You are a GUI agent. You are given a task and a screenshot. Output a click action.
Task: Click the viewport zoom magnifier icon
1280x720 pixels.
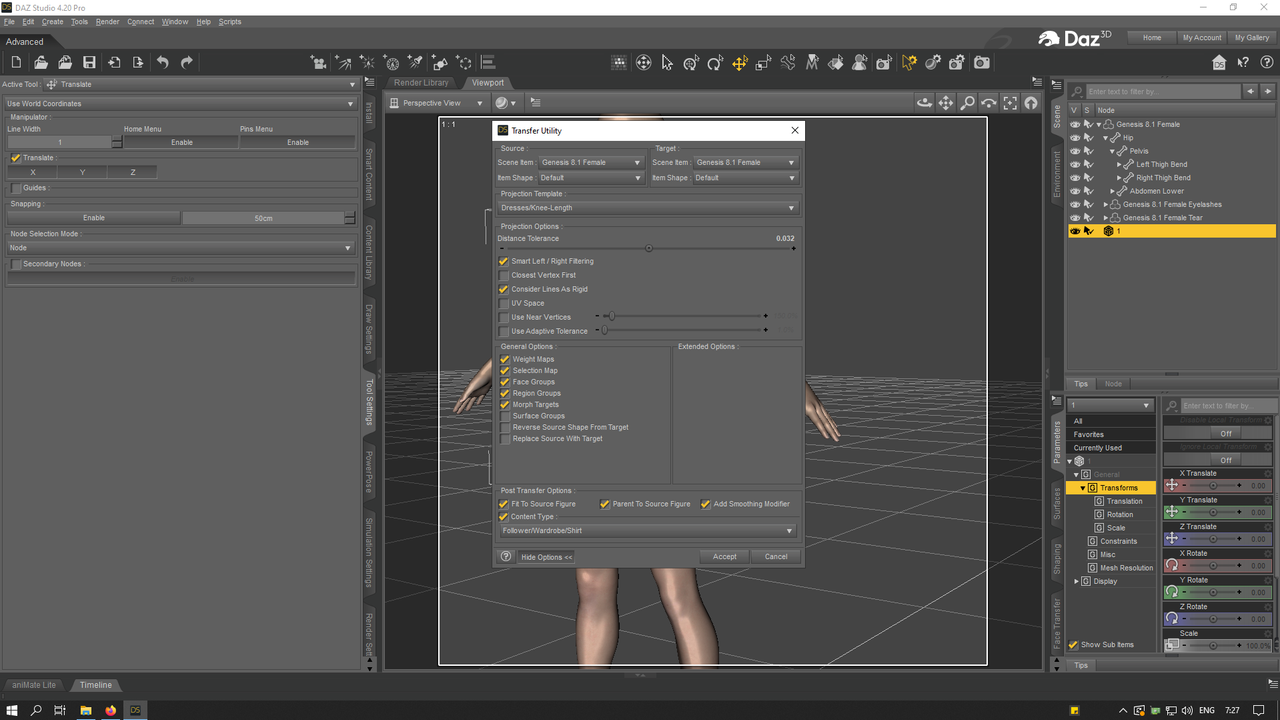coord(967,103)
